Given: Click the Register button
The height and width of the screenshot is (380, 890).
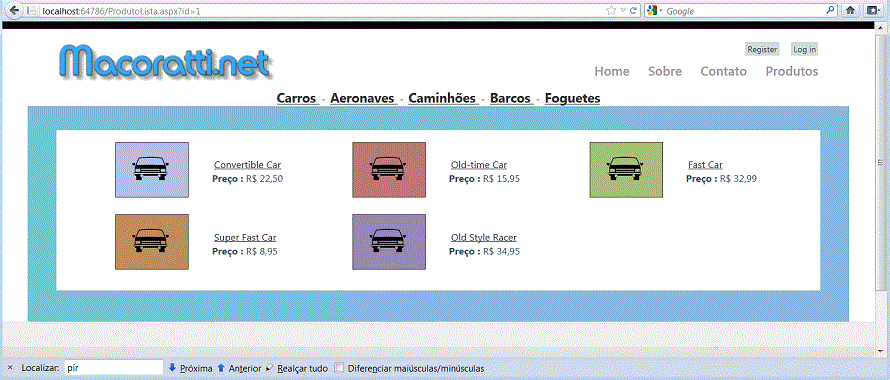Looking at the screenshot, I should click(x=762, y=49).
